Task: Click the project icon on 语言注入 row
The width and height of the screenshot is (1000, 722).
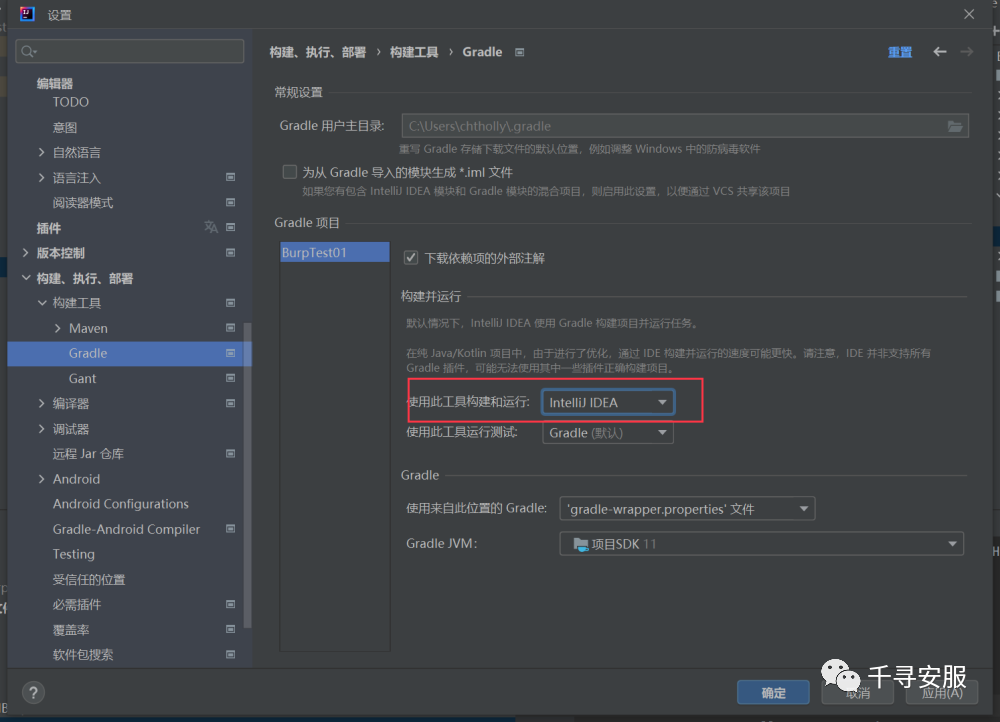Action: 231,177
